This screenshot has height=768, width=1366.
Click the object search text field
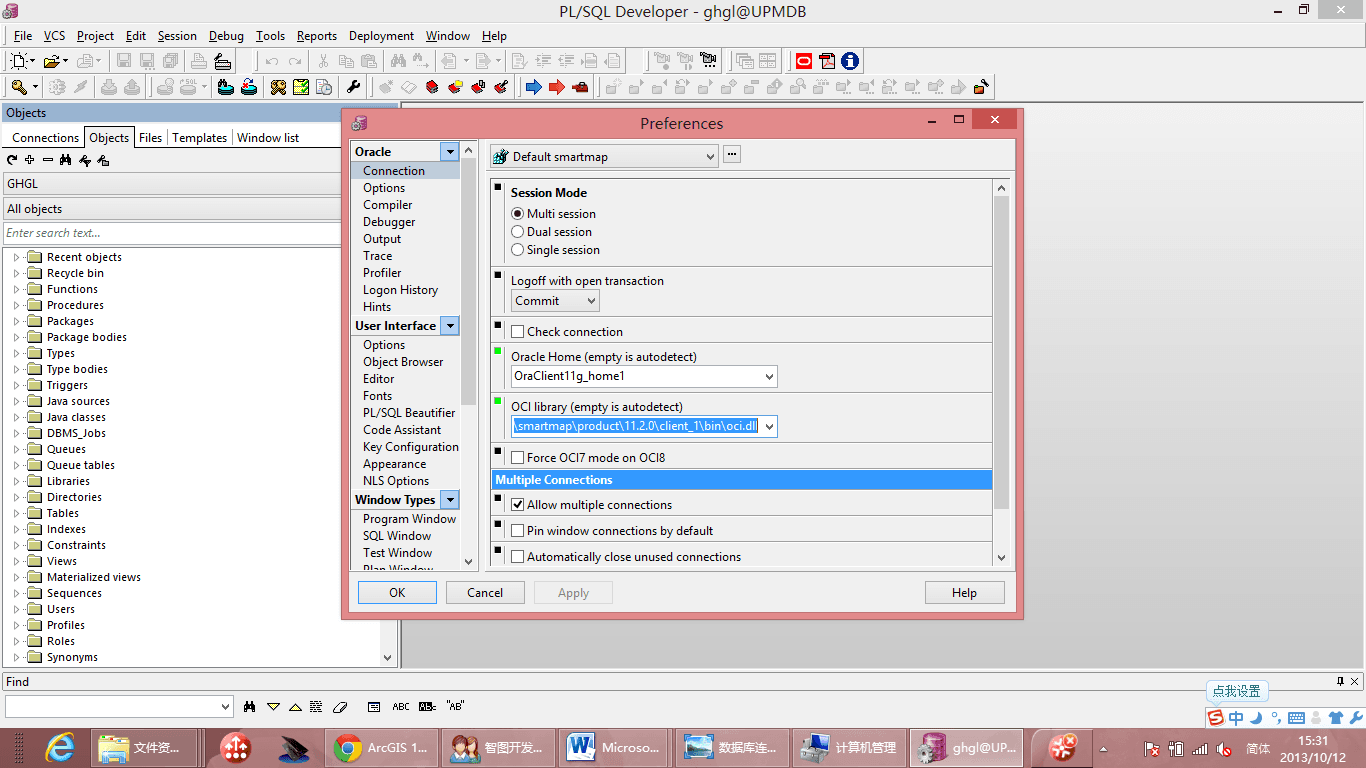coord(172,233)
